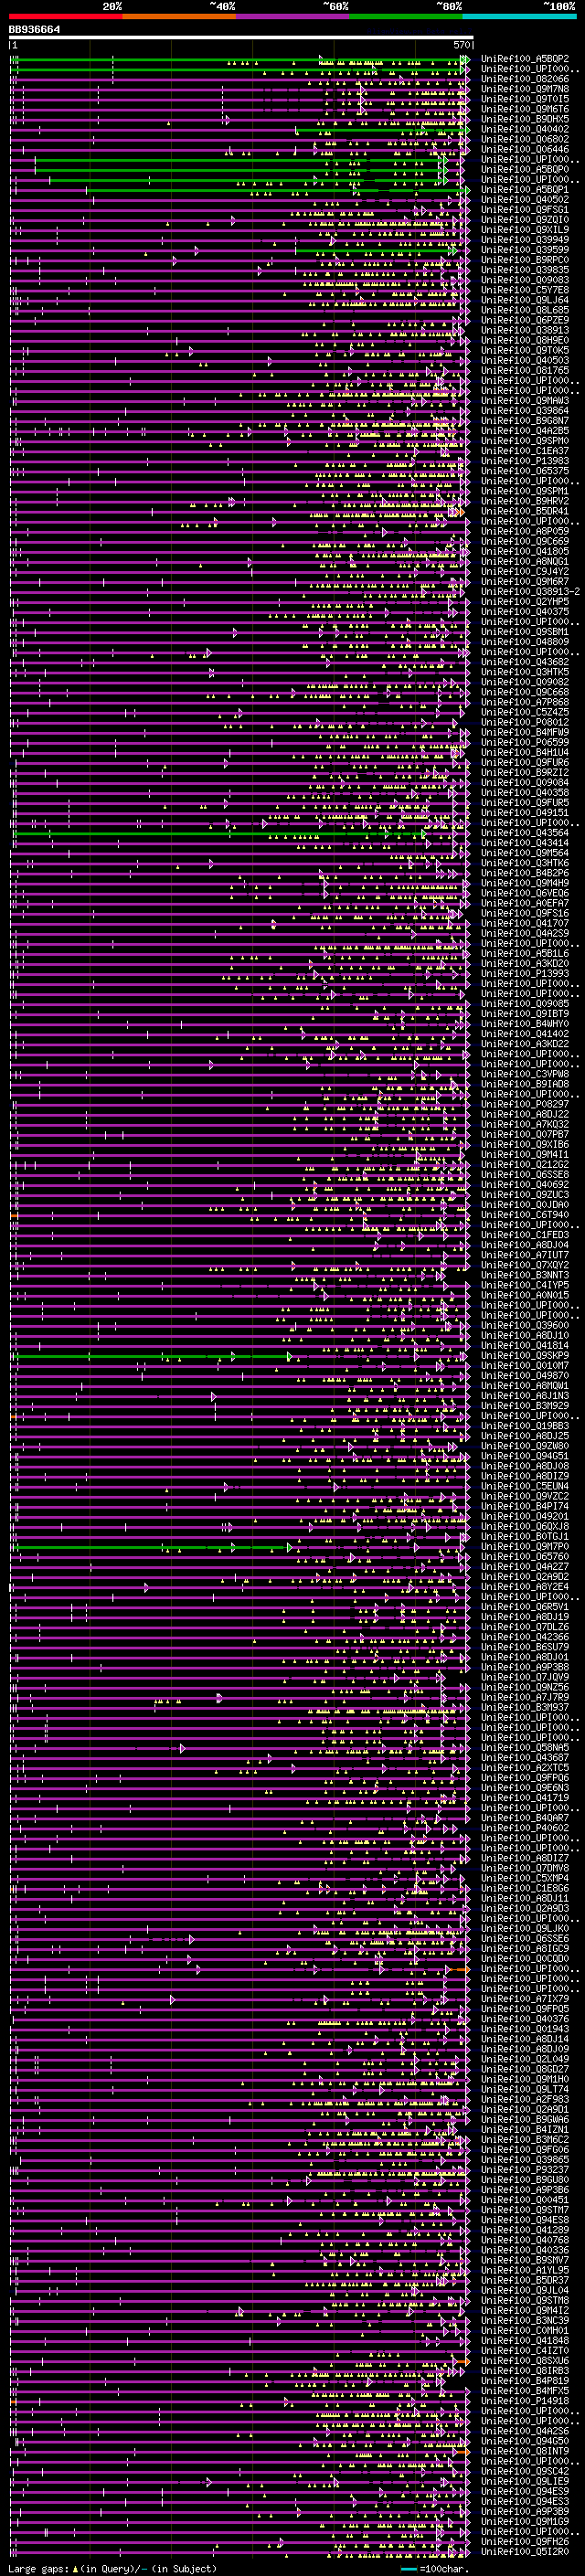
Task: Select the UniRef100_Q43564 label
Action: 525,833
